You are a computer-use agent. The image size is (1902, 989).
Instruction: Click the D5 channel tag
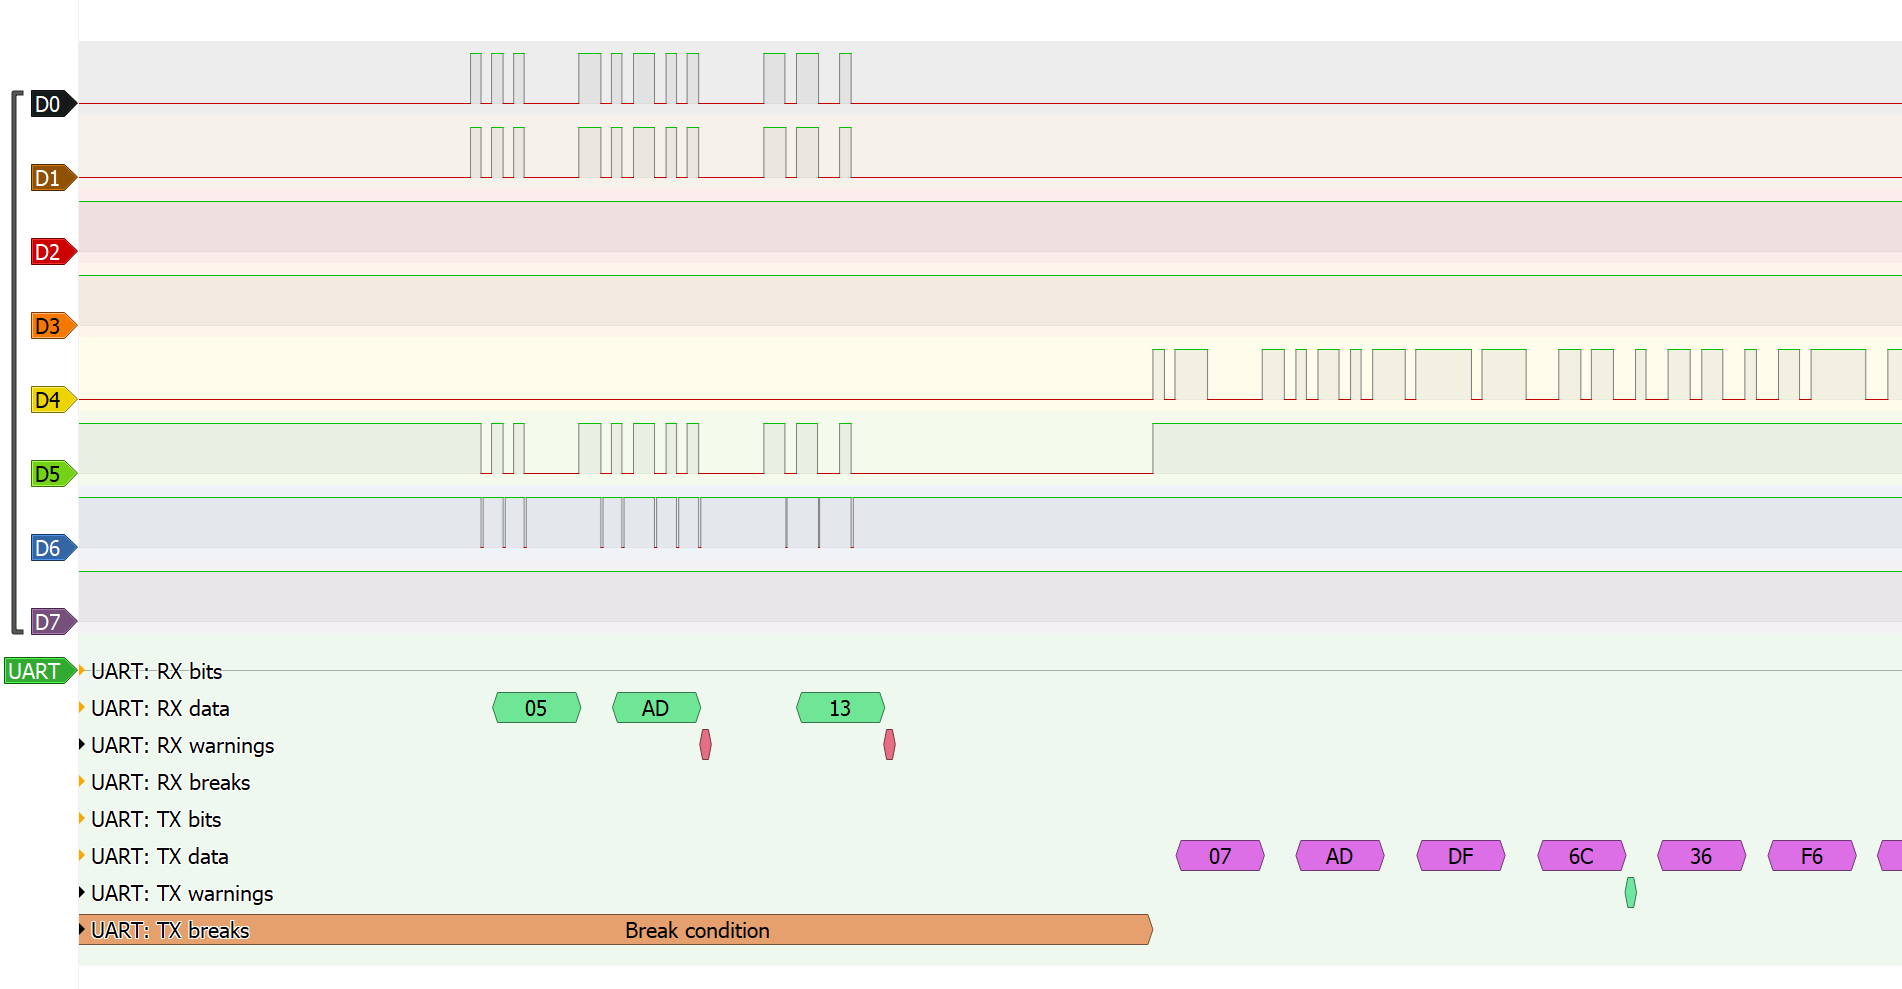49,473
